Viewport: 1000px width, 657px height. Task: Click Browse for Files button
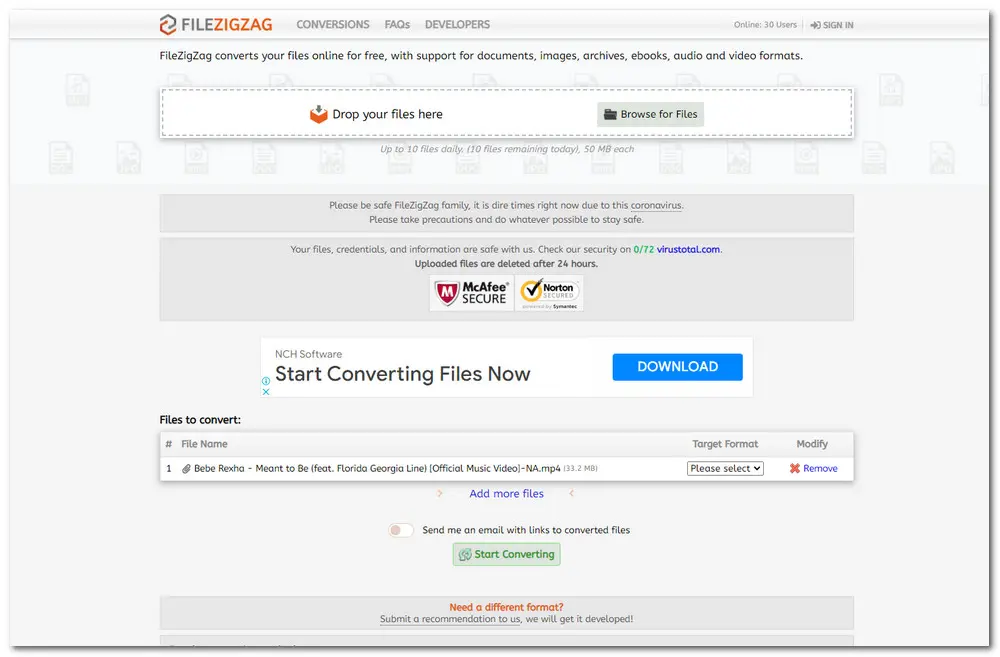[x=651, y=114]
